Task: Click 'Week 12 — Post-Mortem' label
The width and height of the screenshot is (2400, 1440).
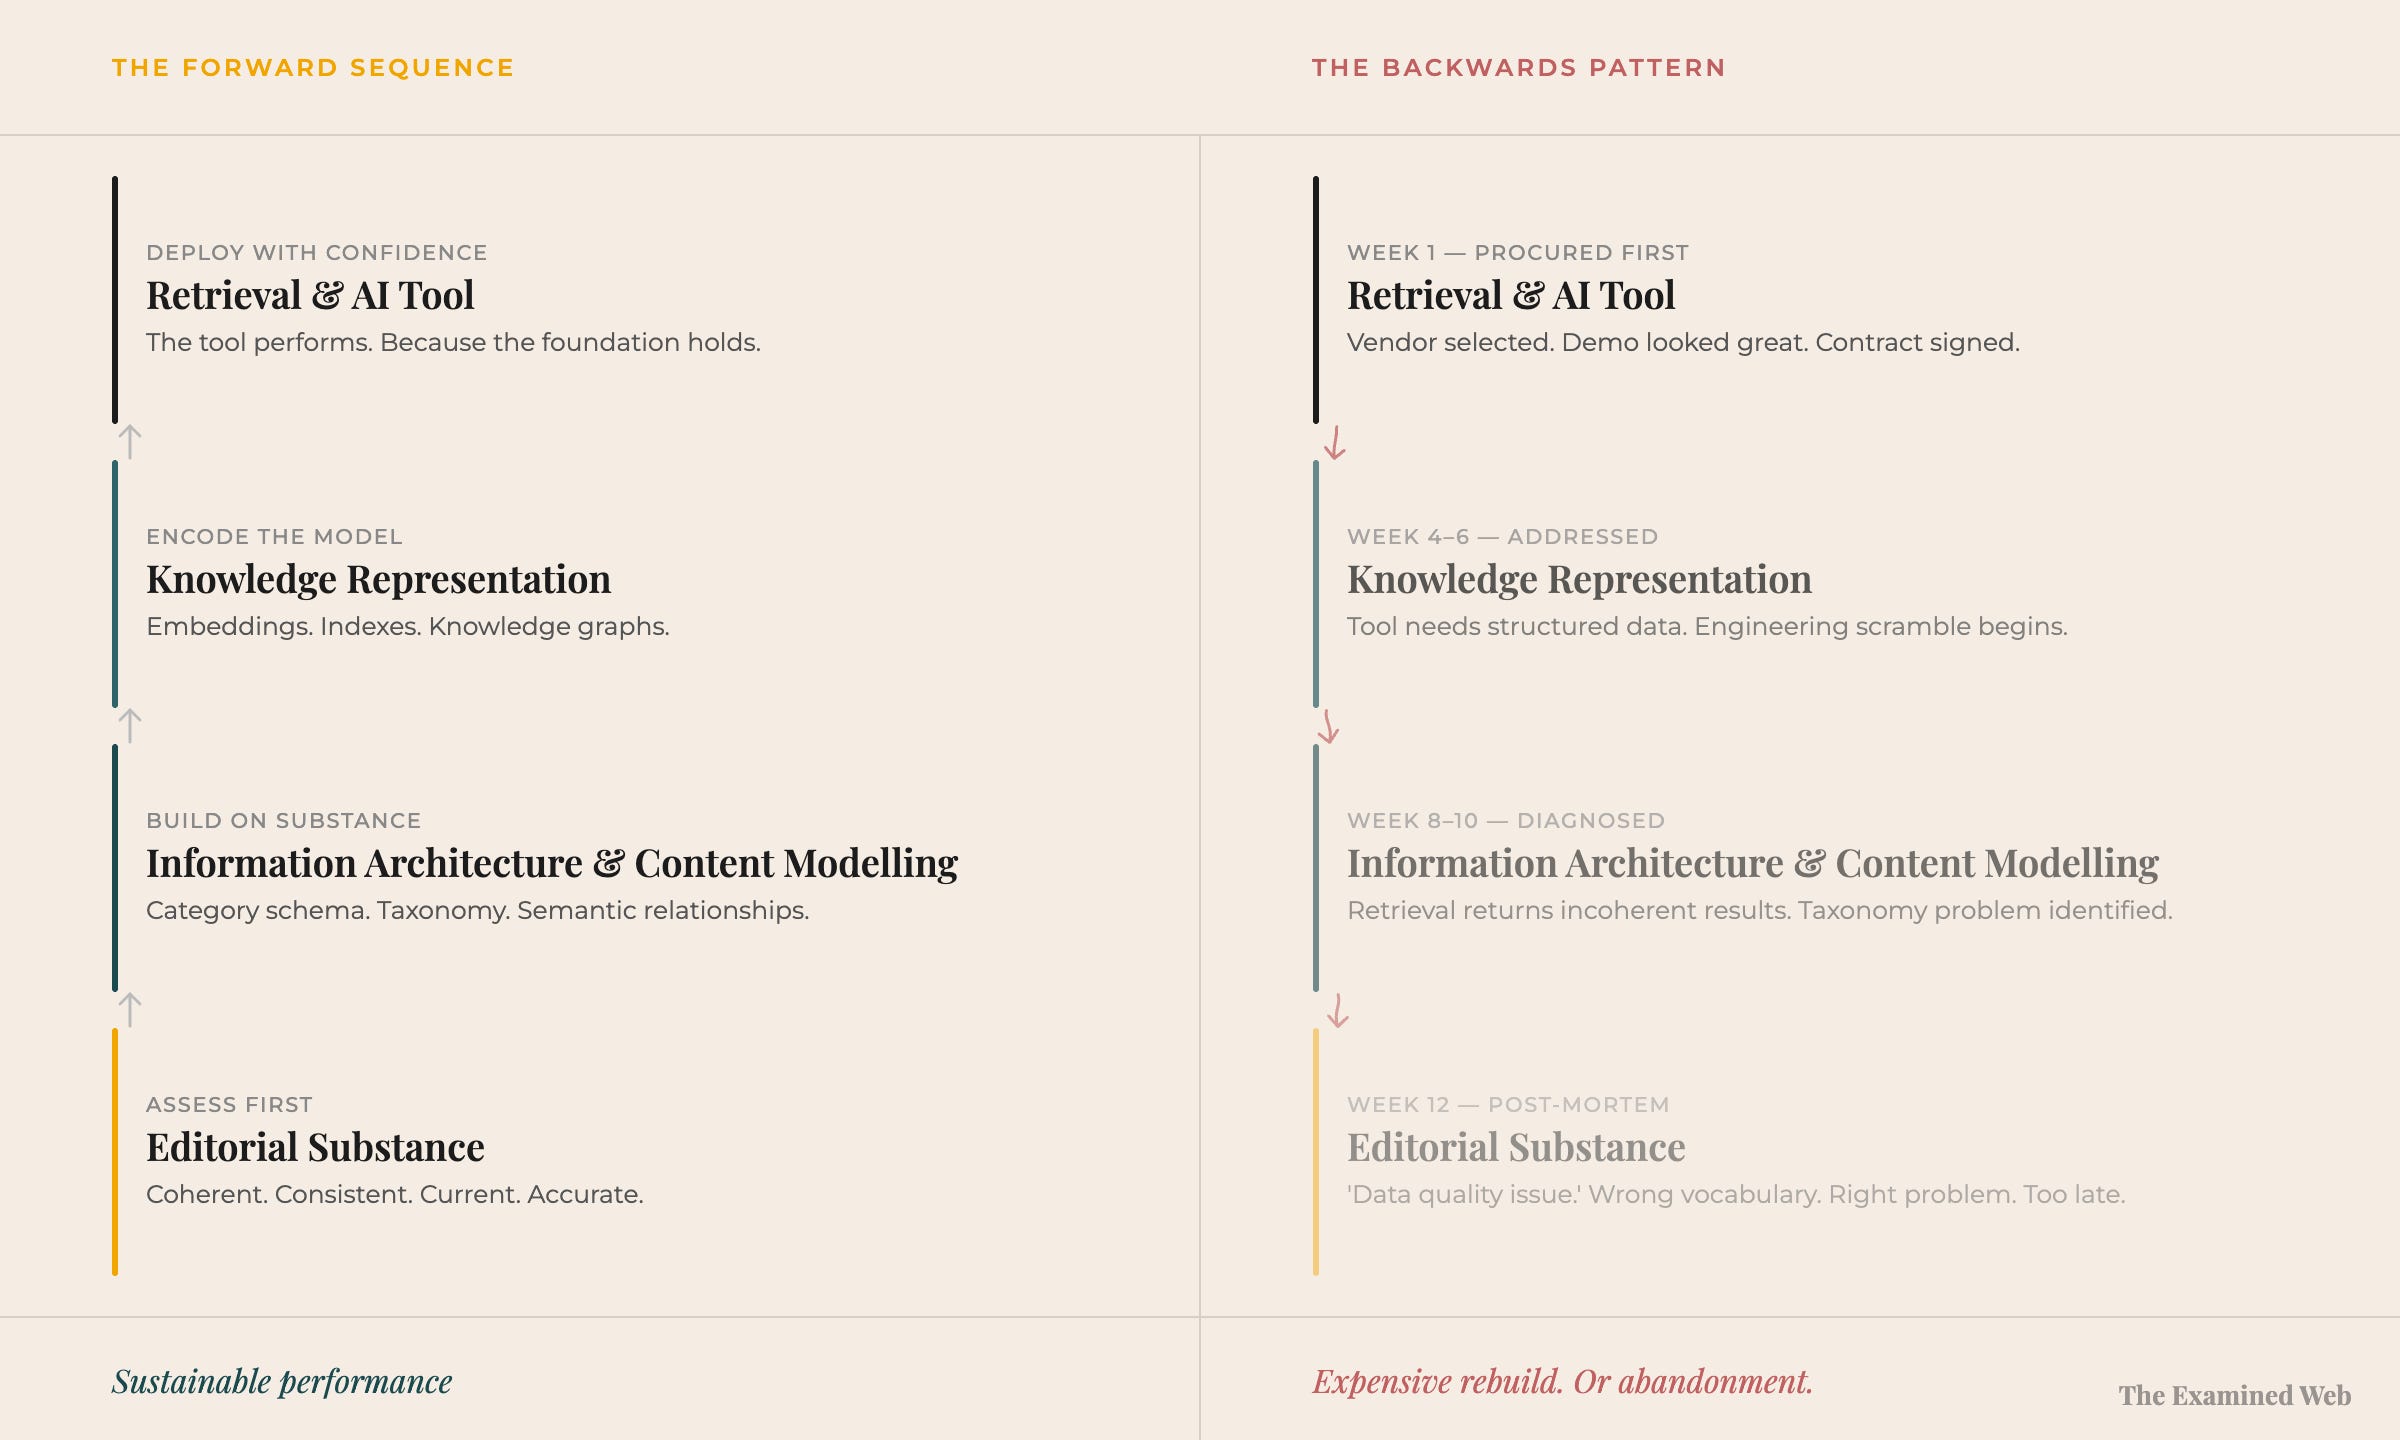Action: 1507,1105
